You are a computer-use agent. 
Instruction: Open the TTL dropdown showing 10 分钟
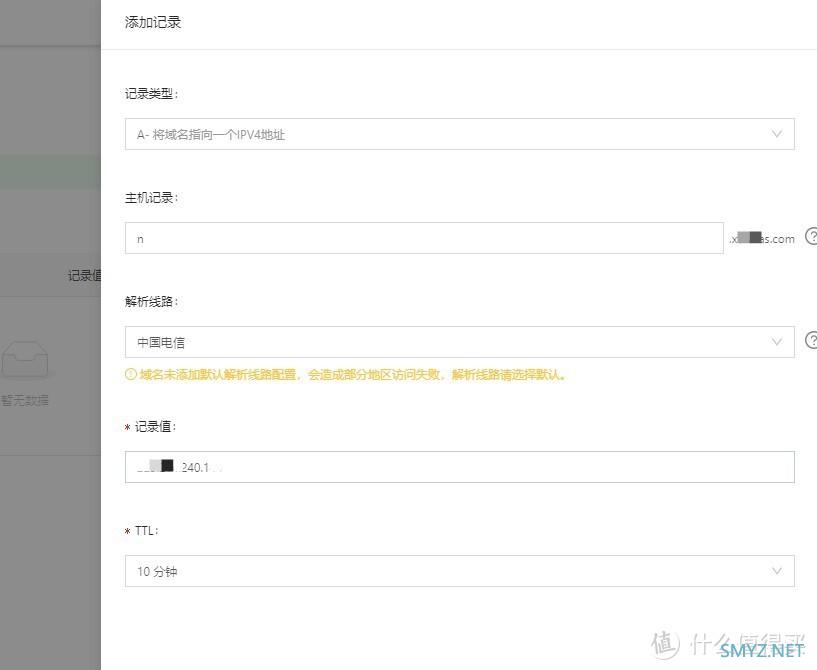pyautogui.click(x=460, y=571)
